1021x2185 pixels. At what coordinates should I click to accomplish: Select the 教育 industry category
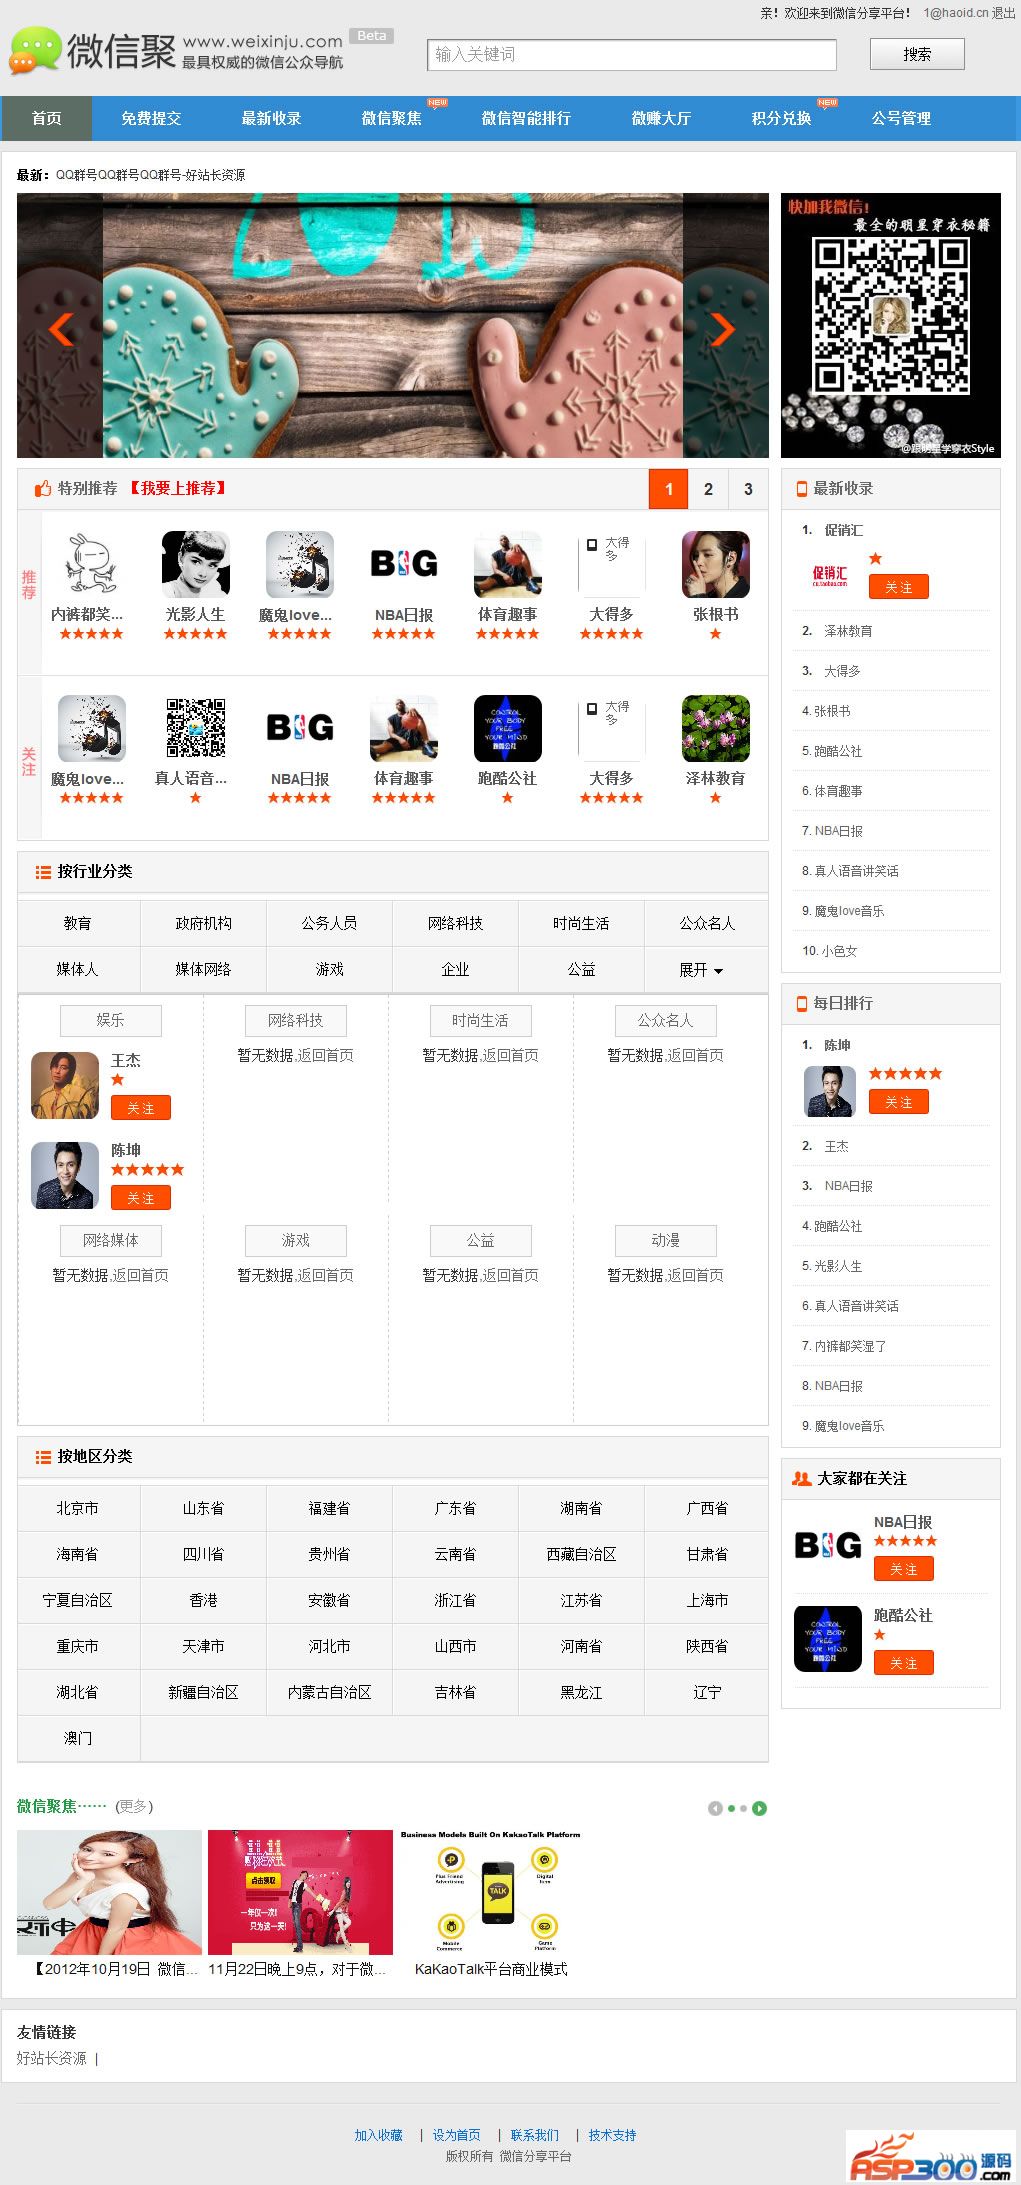tap(78, 923)
